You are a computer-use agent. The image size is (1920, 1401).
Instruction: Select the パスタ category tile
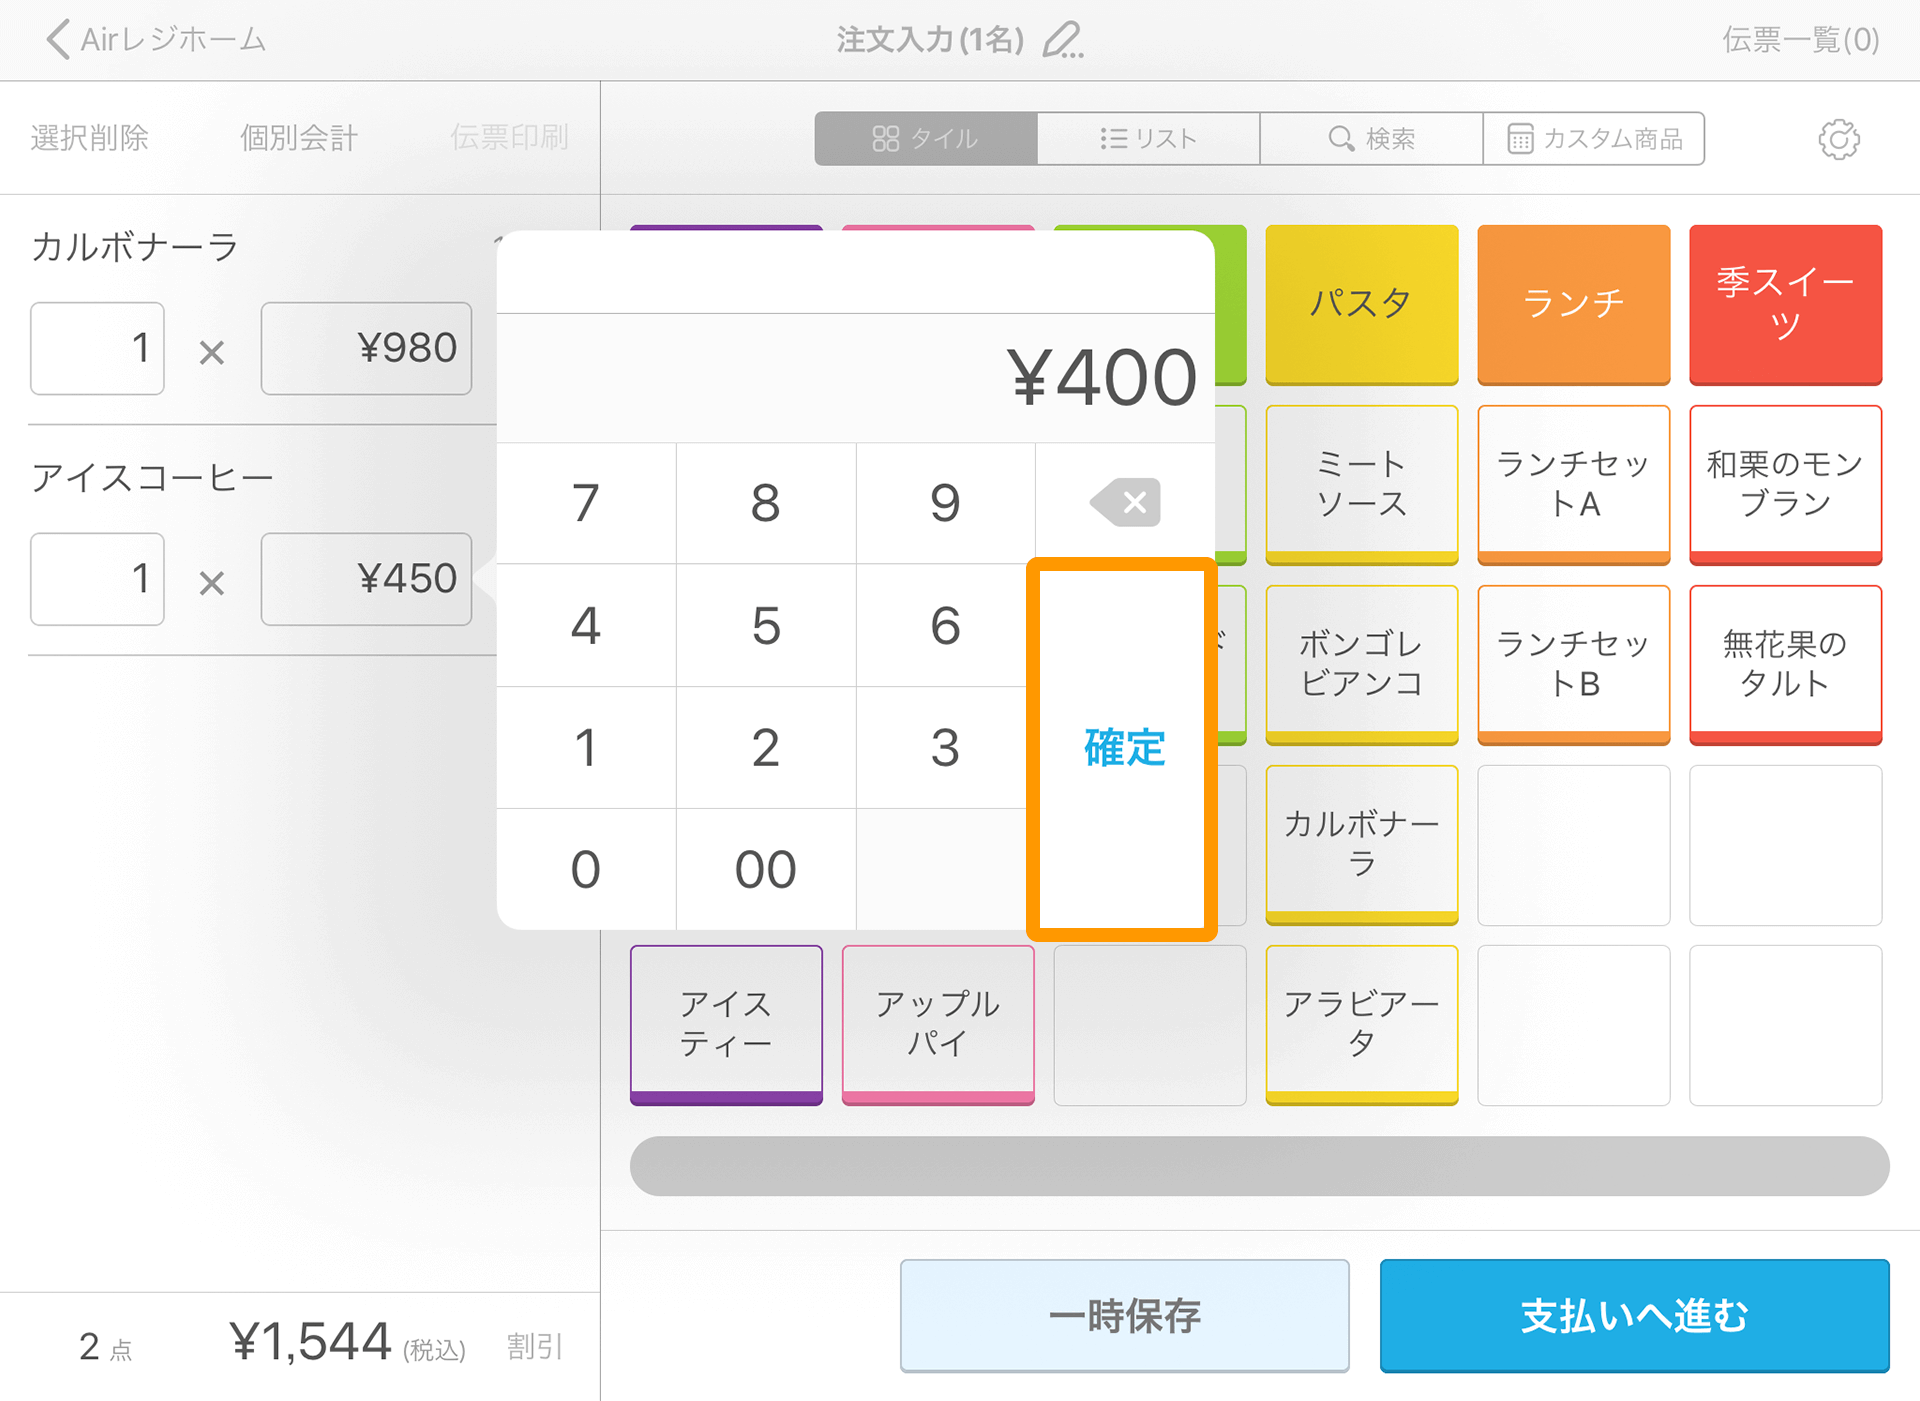click(x=1361, y=305)
